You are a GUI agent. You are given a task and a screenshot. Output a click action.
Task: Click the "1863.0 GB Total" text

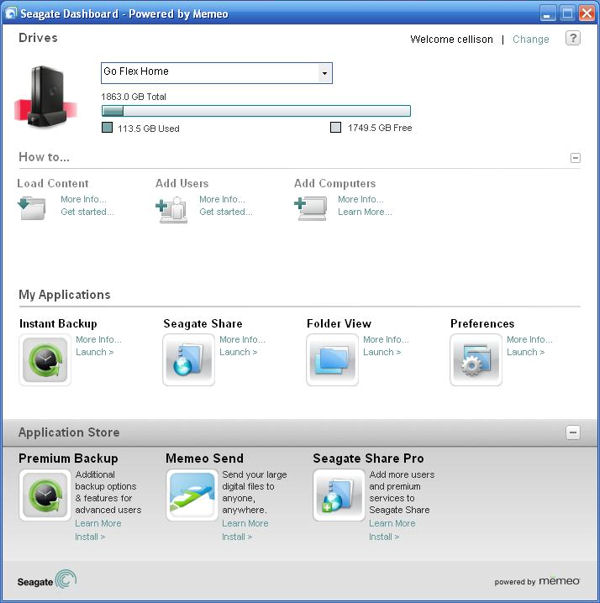(x=133, y=97)
